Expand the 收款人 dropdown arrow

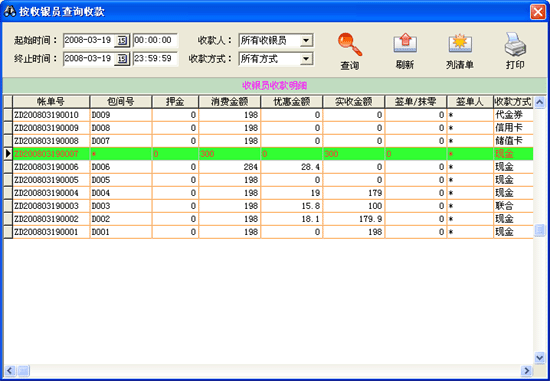(306, 40)
